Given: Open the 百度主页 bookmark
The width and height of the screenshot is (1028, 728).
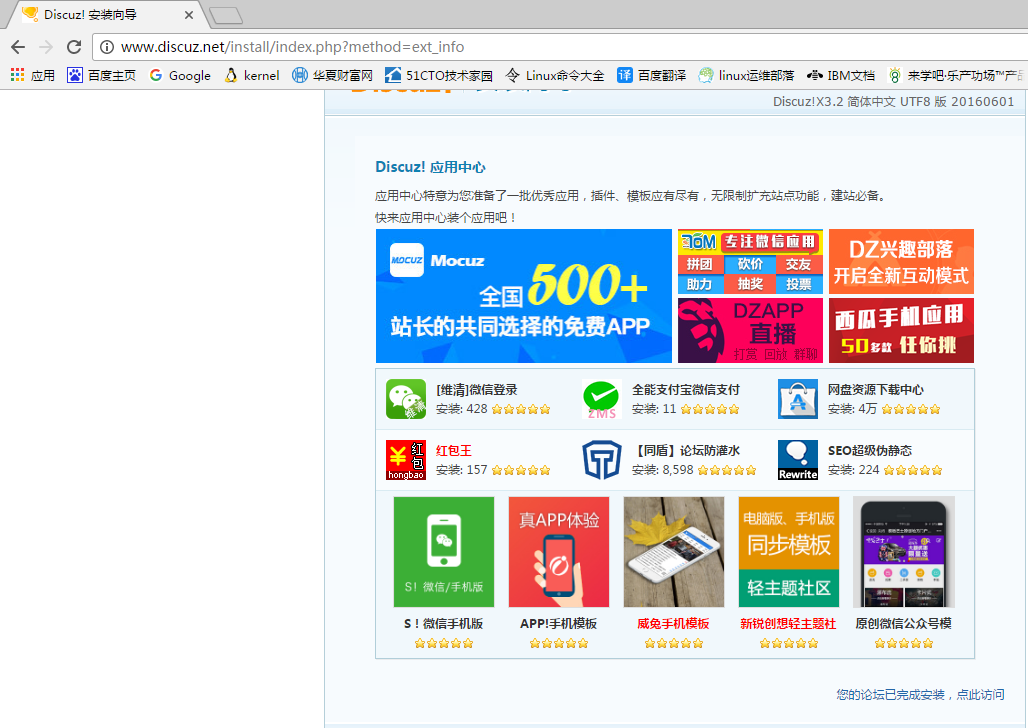Looking at the screenshot, I should coord(102,75).
